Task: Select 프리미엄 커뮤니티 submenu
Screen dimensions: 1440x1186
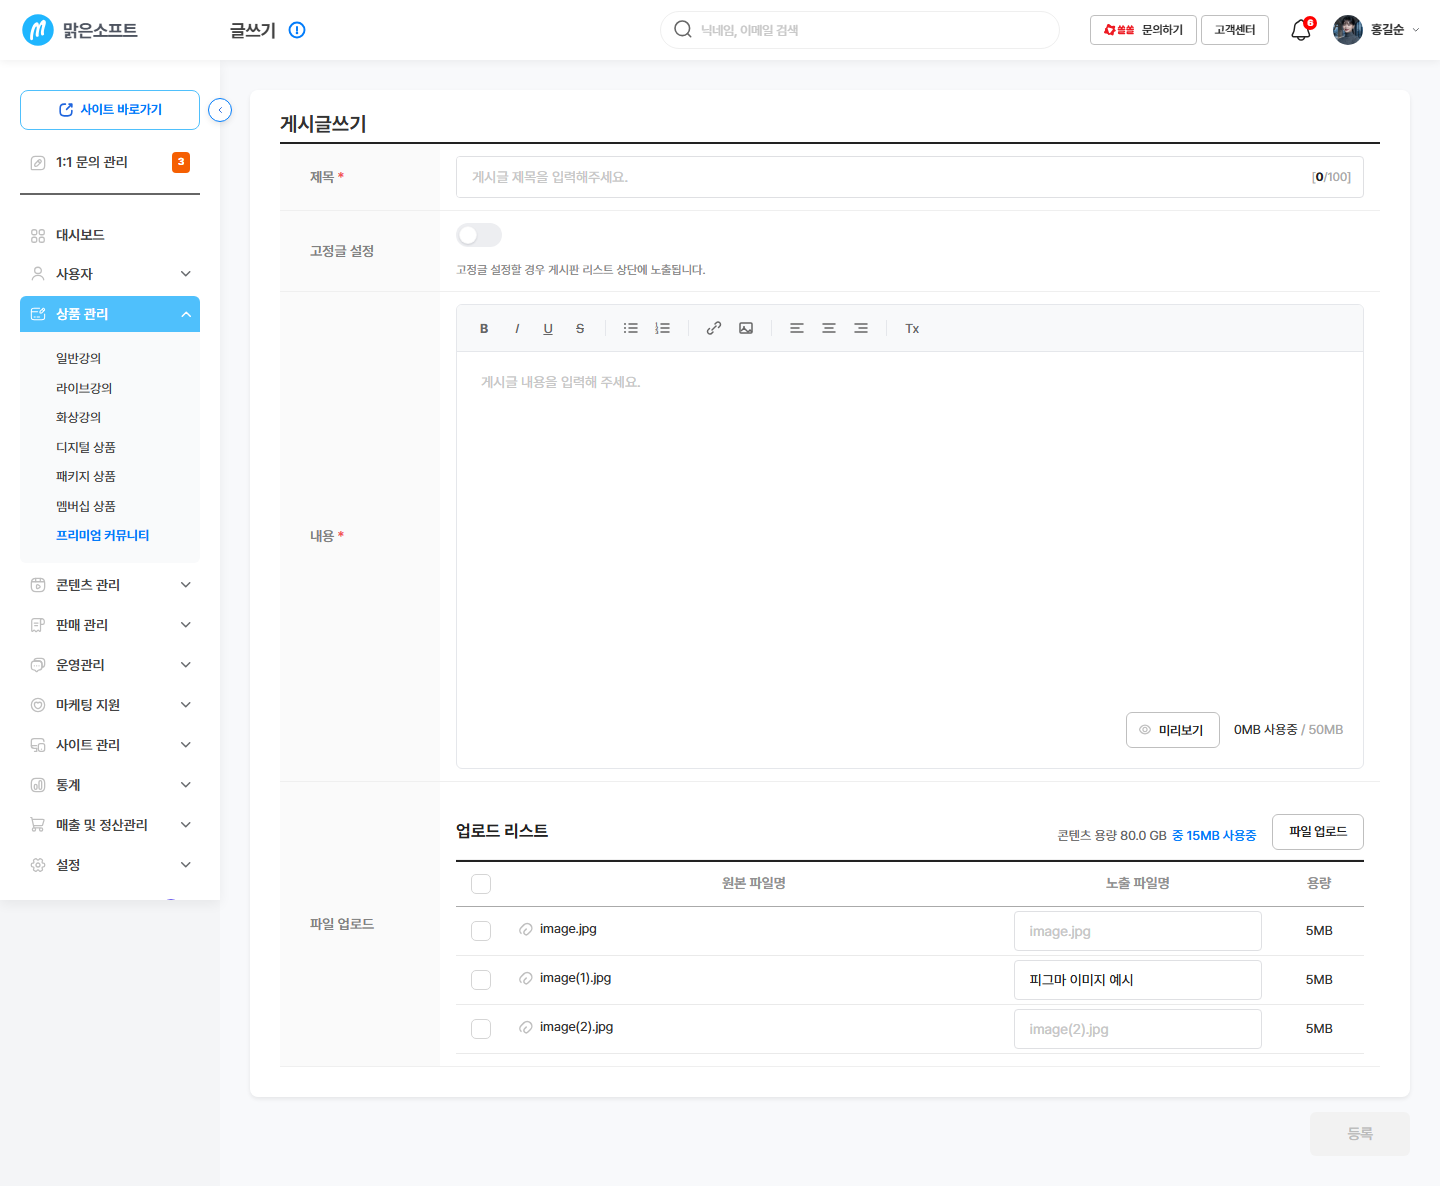Action: (x=102, y=535)
